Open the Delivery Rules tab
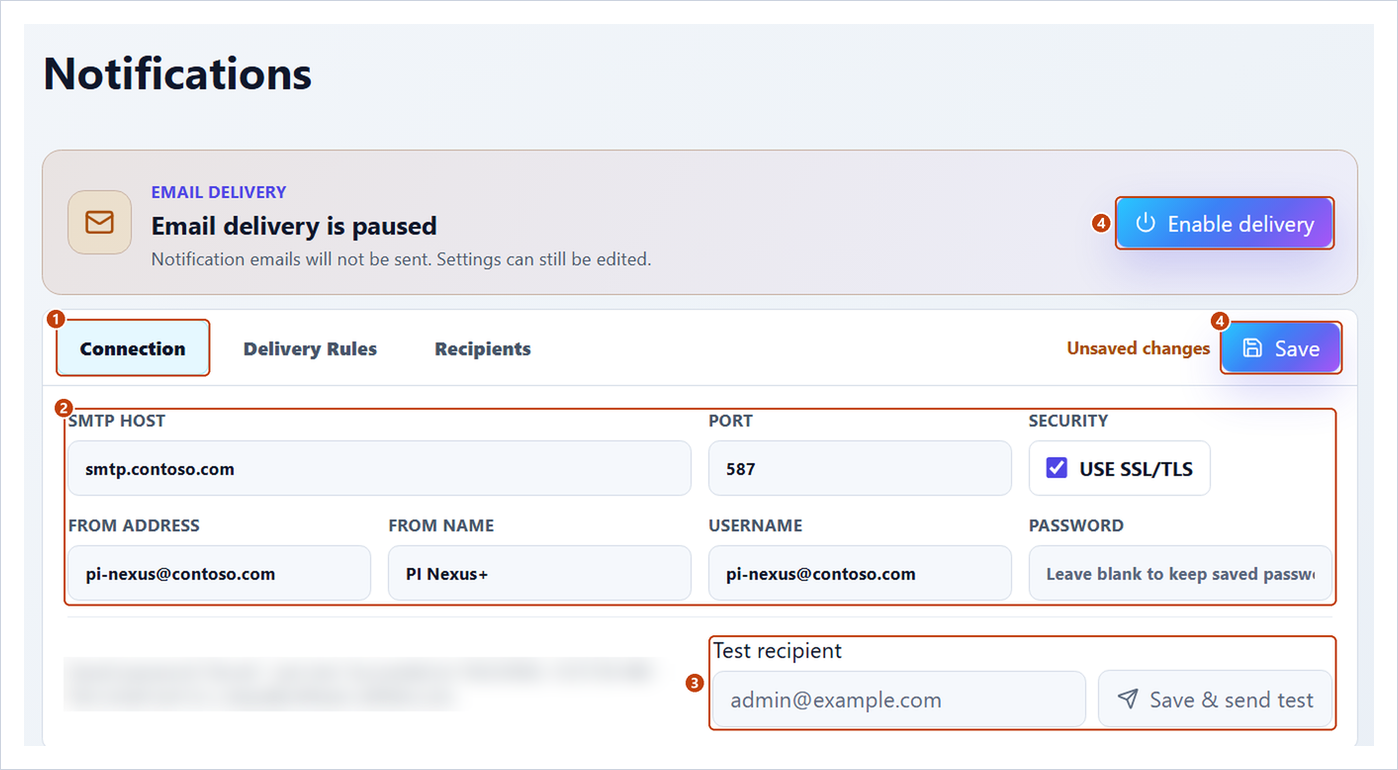This screenshot has height=770, width=1398. (310, 348)
